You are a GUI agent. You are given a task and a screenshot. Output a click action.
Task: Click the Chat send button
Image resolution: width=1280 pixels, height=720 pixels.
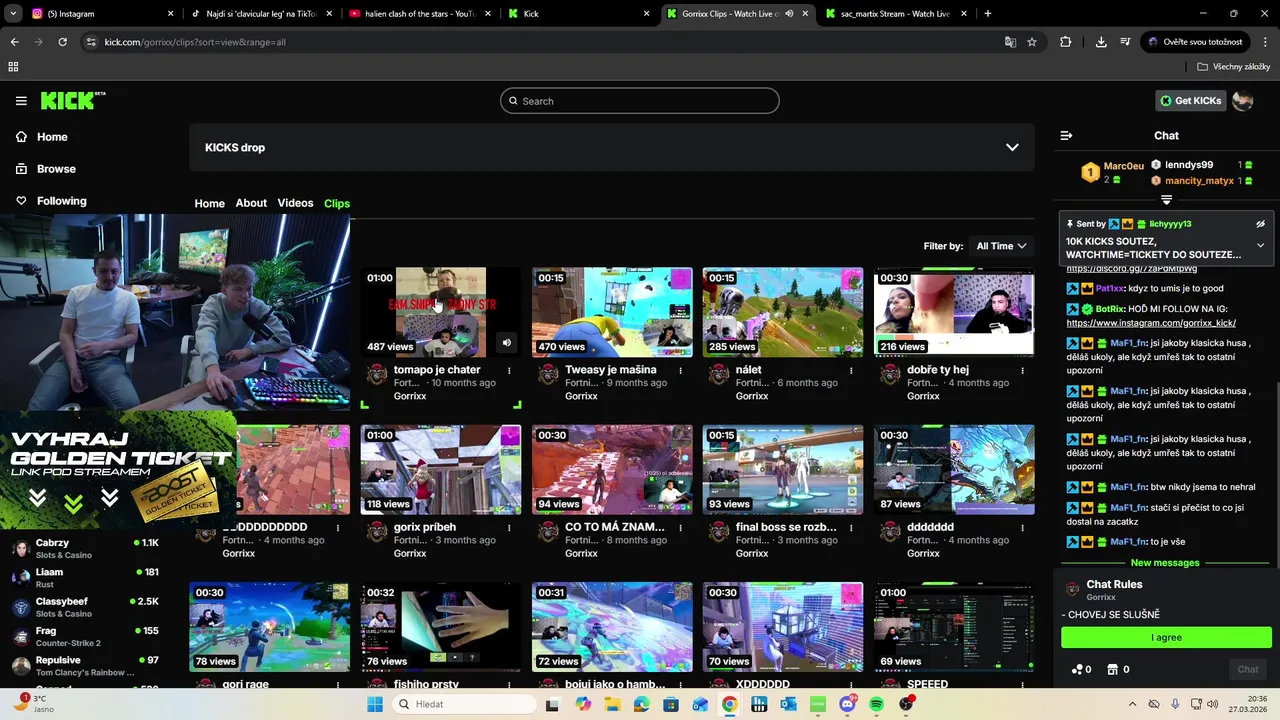(x=1248, y=670)
